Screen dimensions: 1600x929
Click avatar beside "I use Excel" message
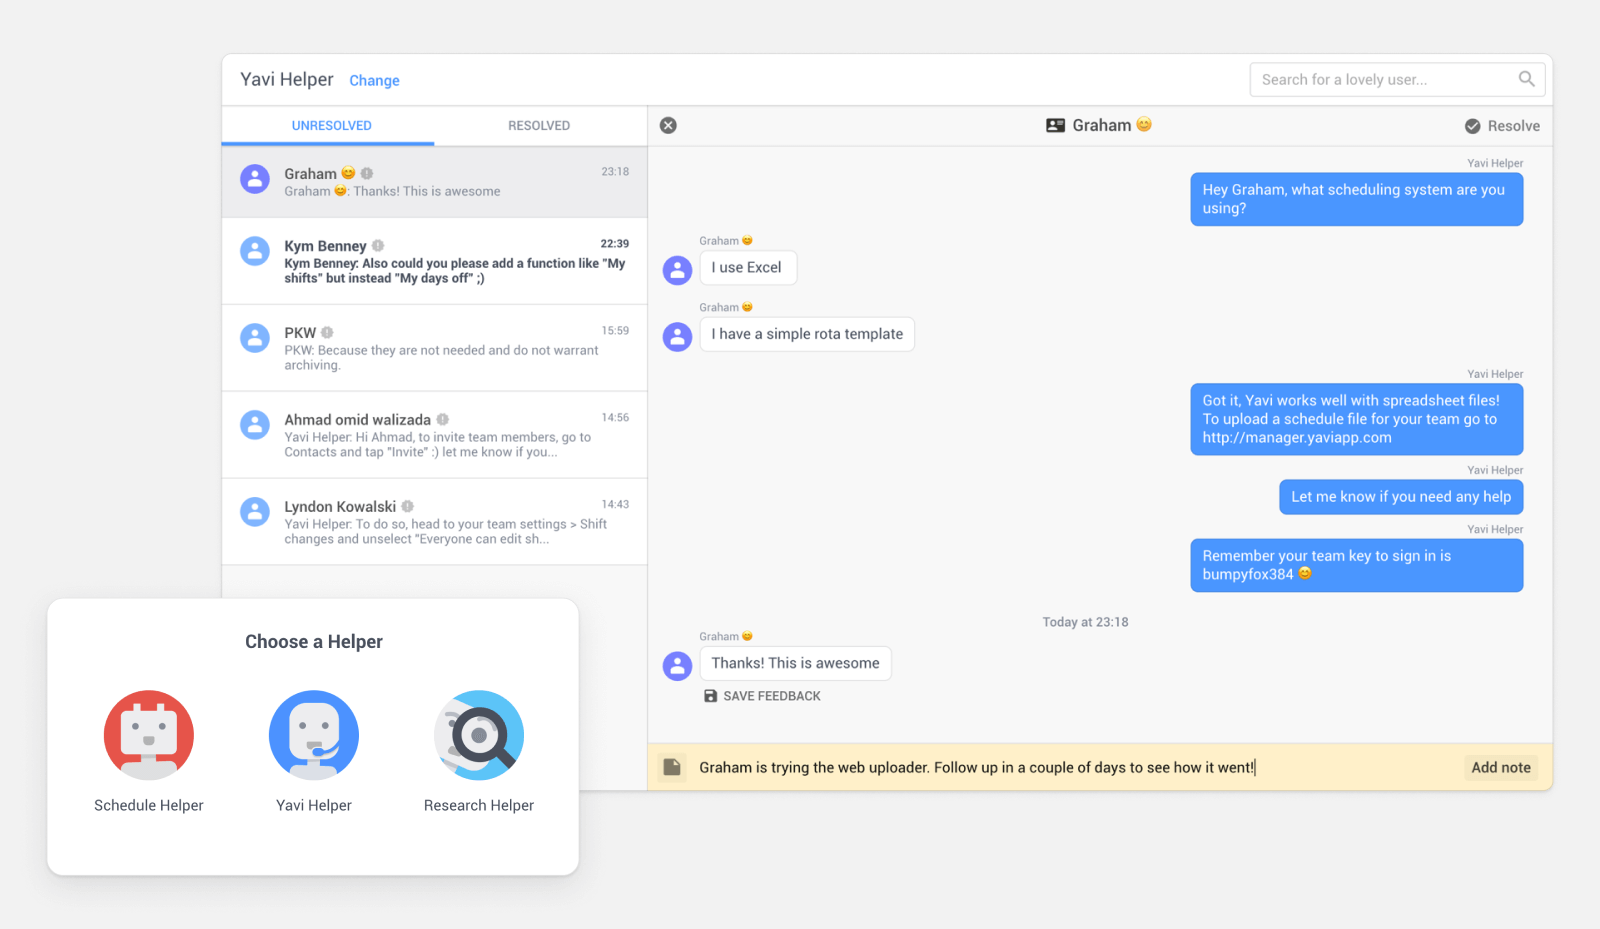coord(678,269)
